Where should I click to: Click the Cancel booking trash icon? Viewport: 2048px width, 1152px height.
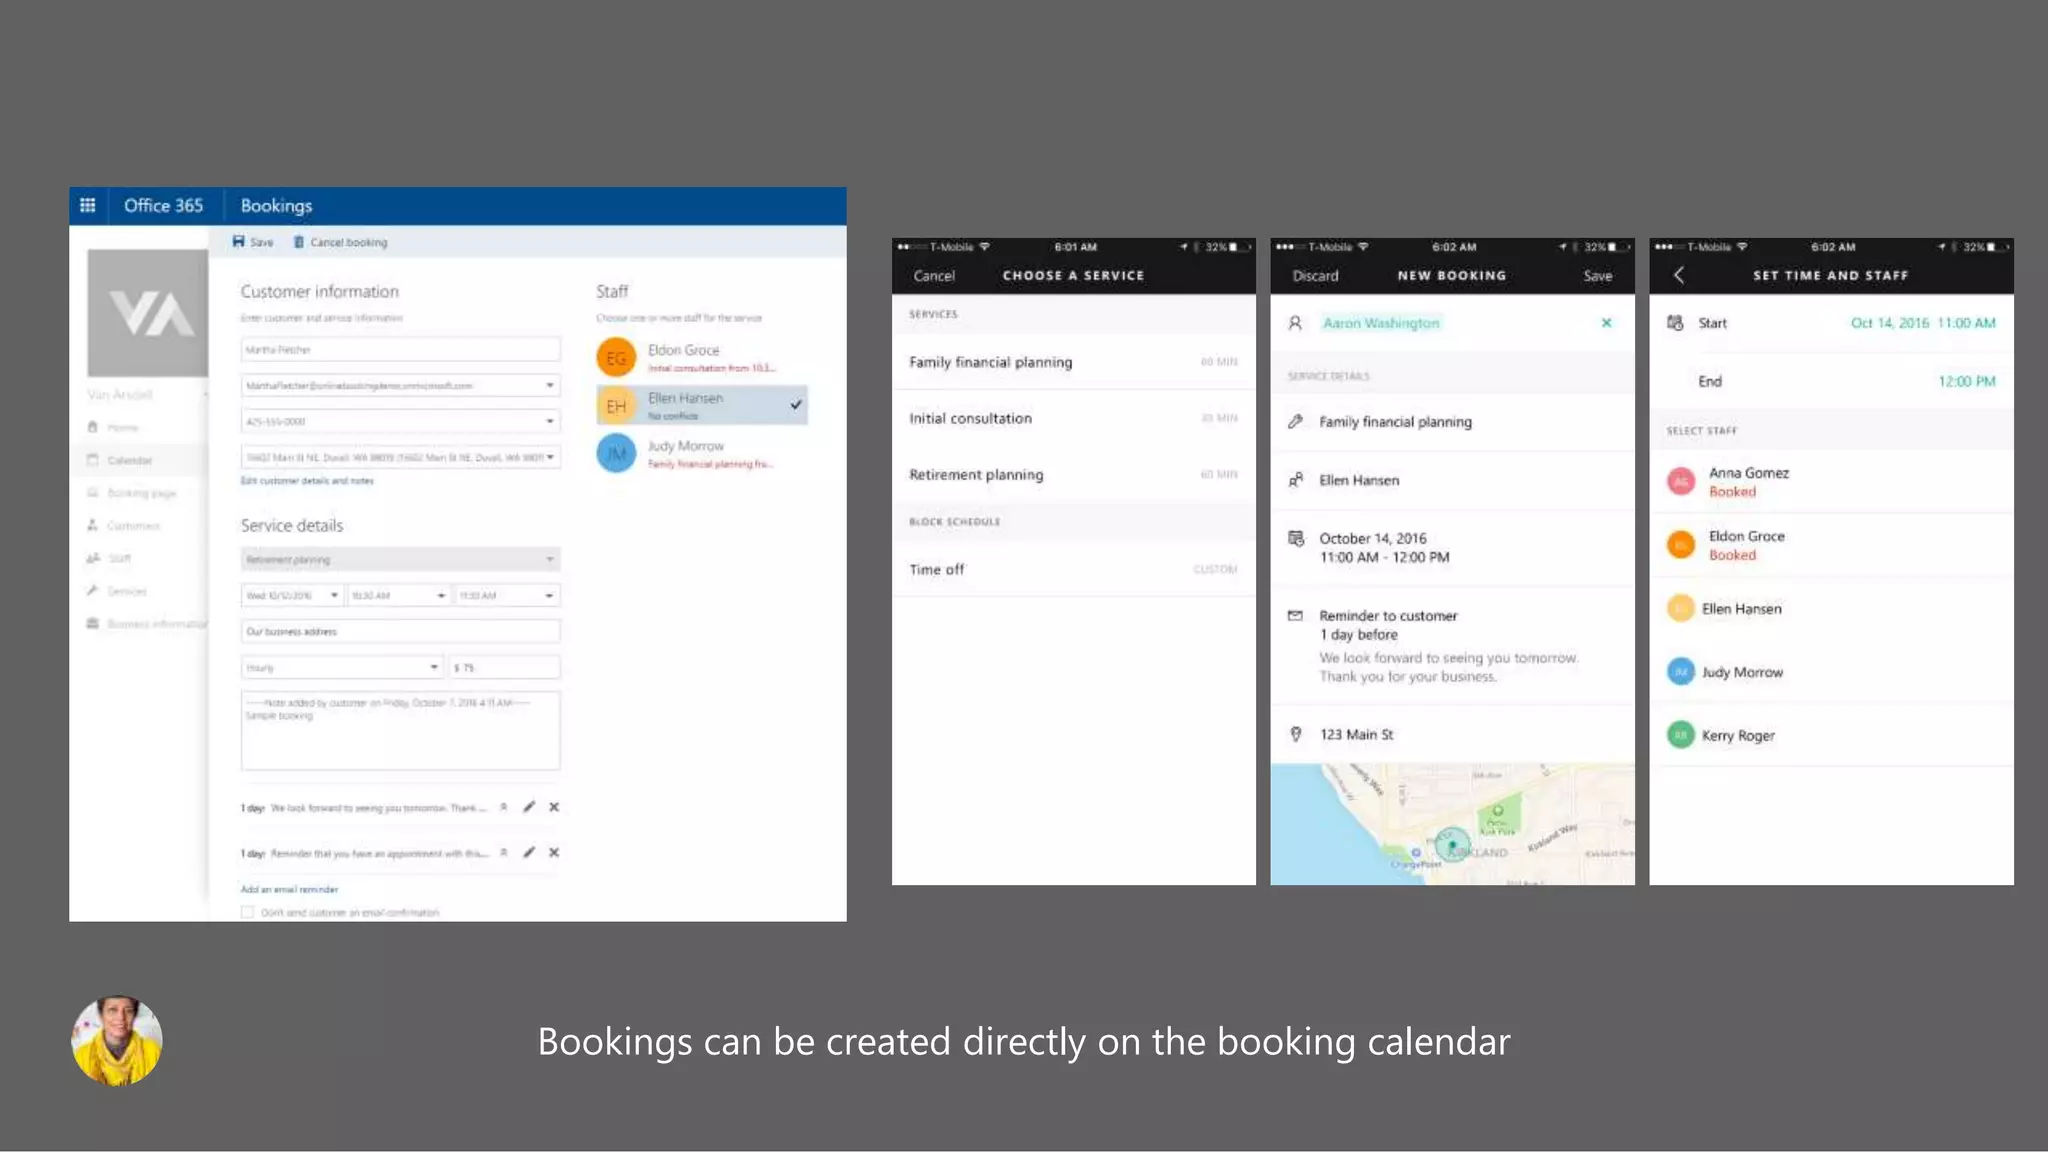click(x=298, y=242)
